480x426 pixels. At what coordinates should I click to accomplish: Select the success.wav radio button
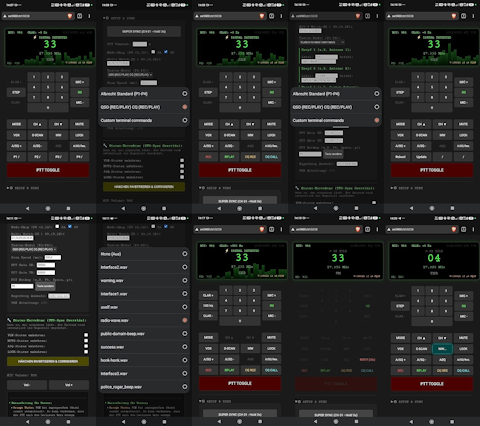pyautogui.click(x=185, y=347)
